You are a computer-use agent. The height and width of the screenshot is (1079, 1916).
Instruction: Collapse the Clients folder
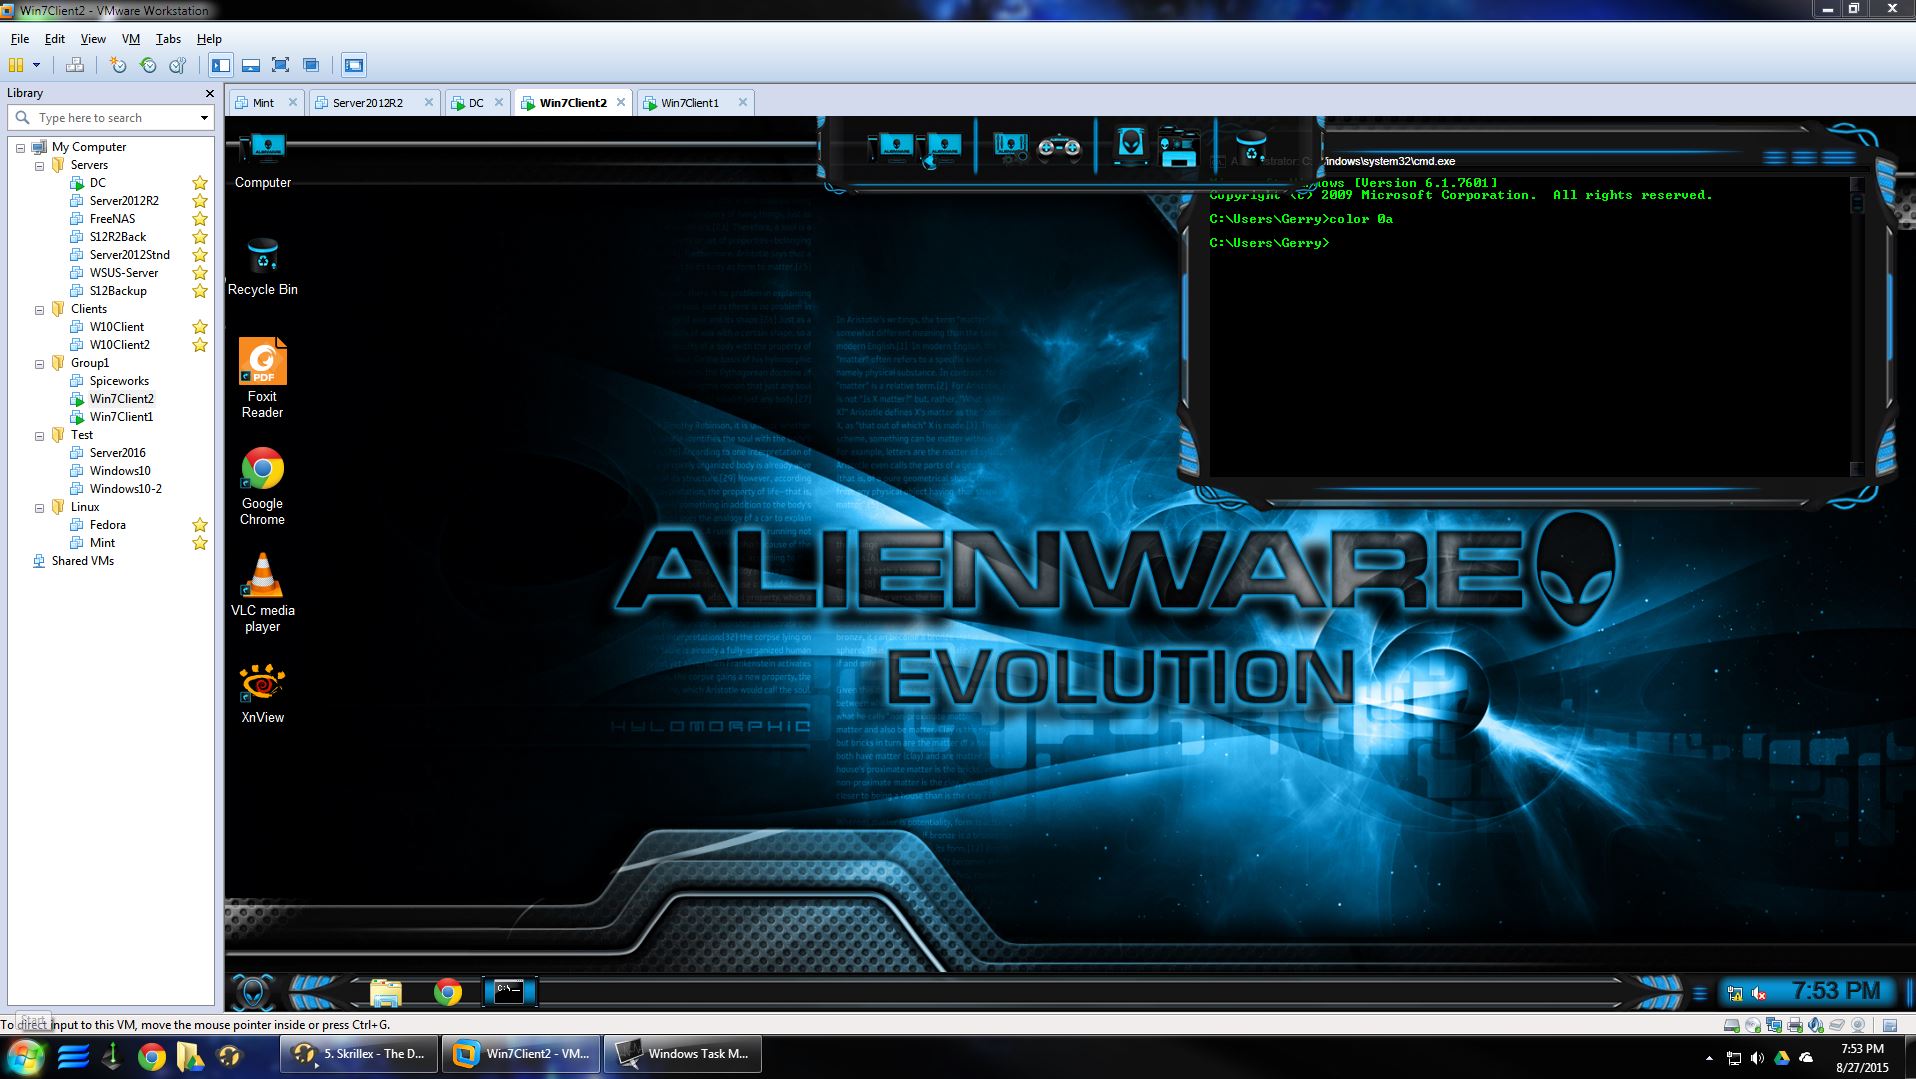[x=39, y=309]
